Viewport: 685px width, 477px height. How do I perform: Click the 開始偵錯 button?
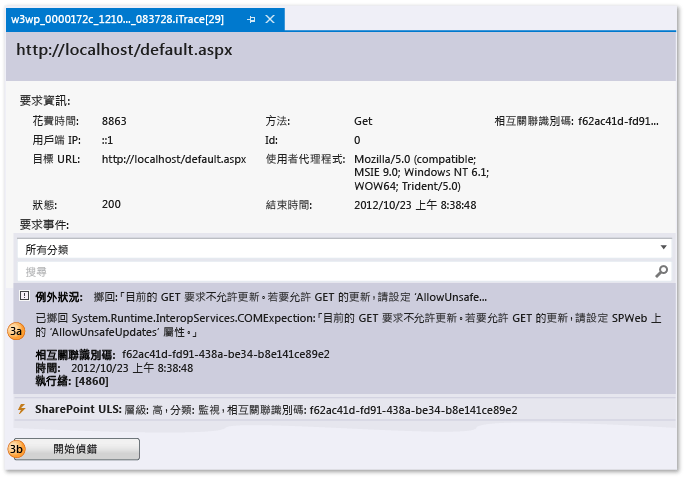click(x=77, y=449)
